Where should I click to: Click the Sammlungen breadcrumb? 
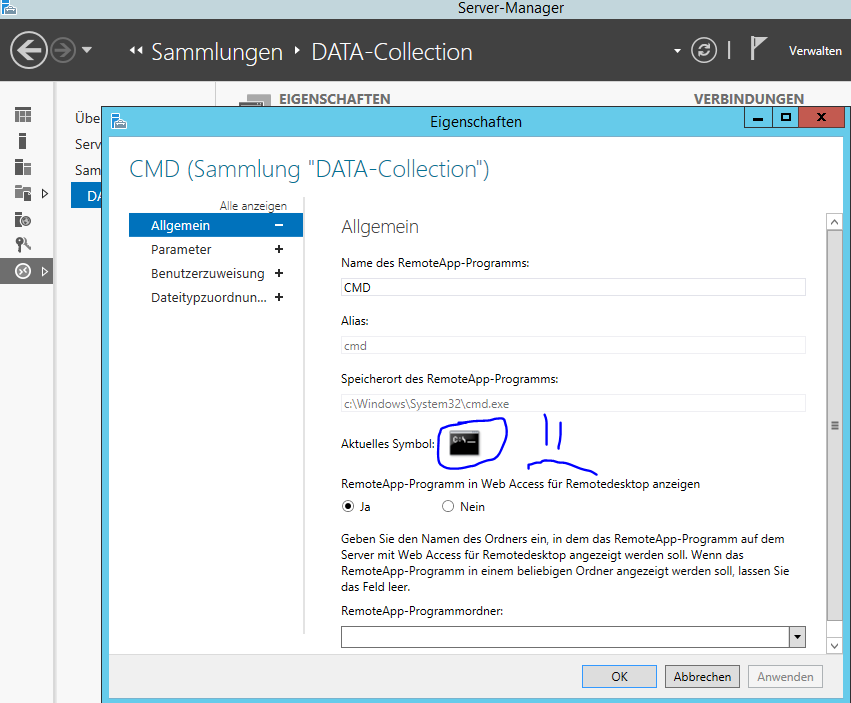[217, 52]
